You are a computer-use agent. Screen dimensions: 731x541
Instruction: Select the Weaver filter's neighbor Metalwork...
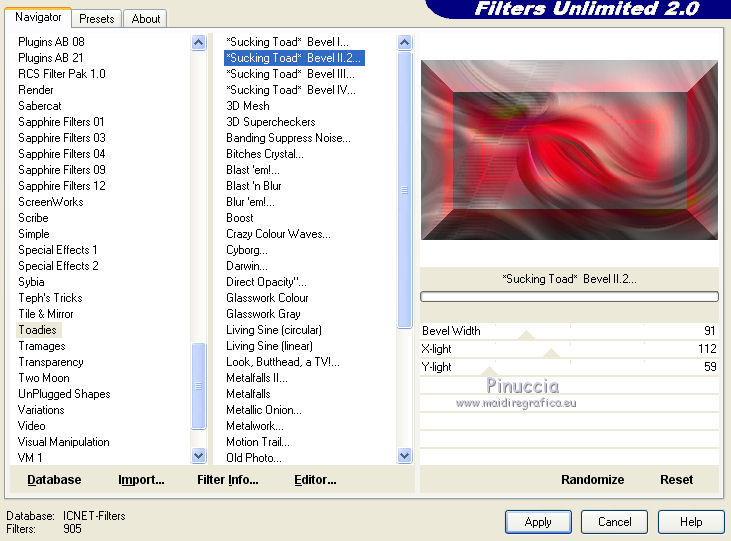tap(255, 426)
